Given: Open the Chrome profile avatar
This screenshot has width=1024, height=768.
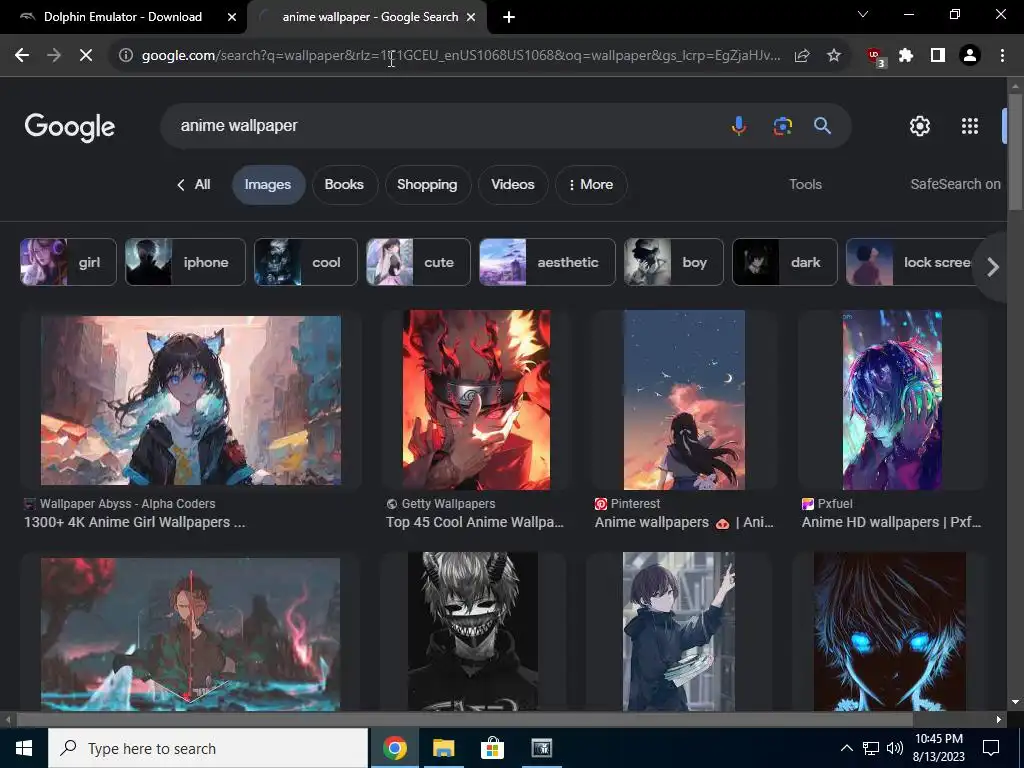Looking at the screenshot, I should pos(970,56).
